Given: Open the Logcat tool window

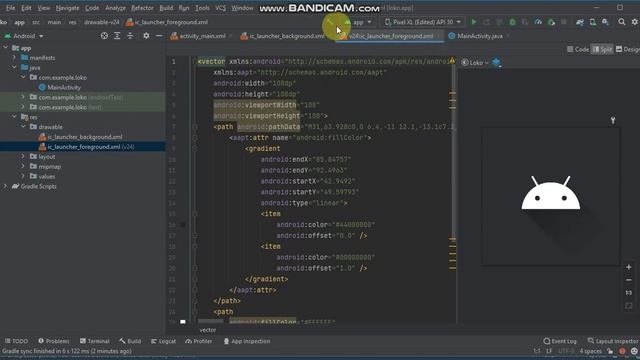Looking at the screenshot, I should click(x=163, y=341).
